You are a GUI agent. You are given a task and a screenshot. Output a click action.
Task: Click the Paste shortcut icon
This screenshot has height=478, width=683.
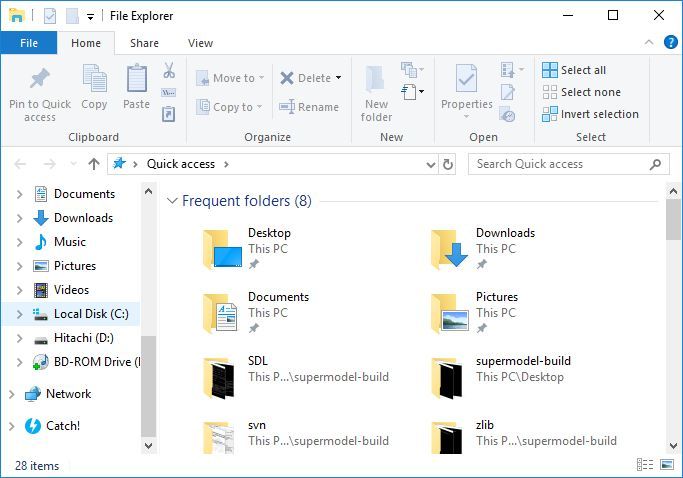coord(169,114)
